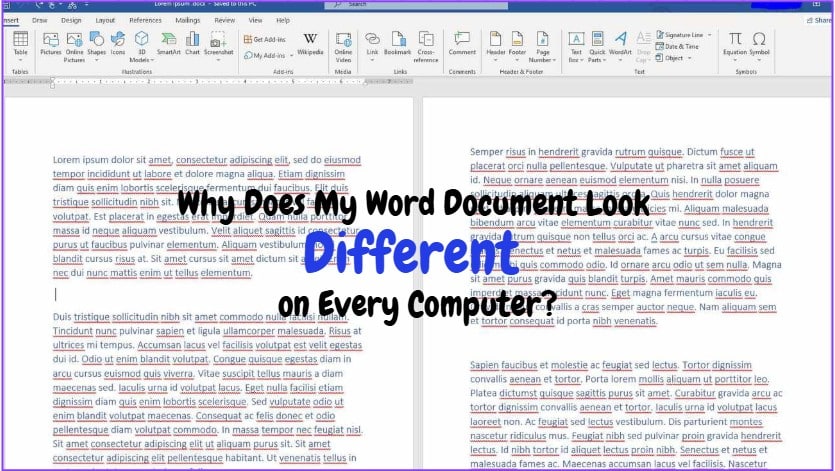This screenshot has height=471, width=835.
Task: Click the line starting 'Tincidunt nunc pulvinar sapien'
Action: pyautogui.click(x=207, y=331)
